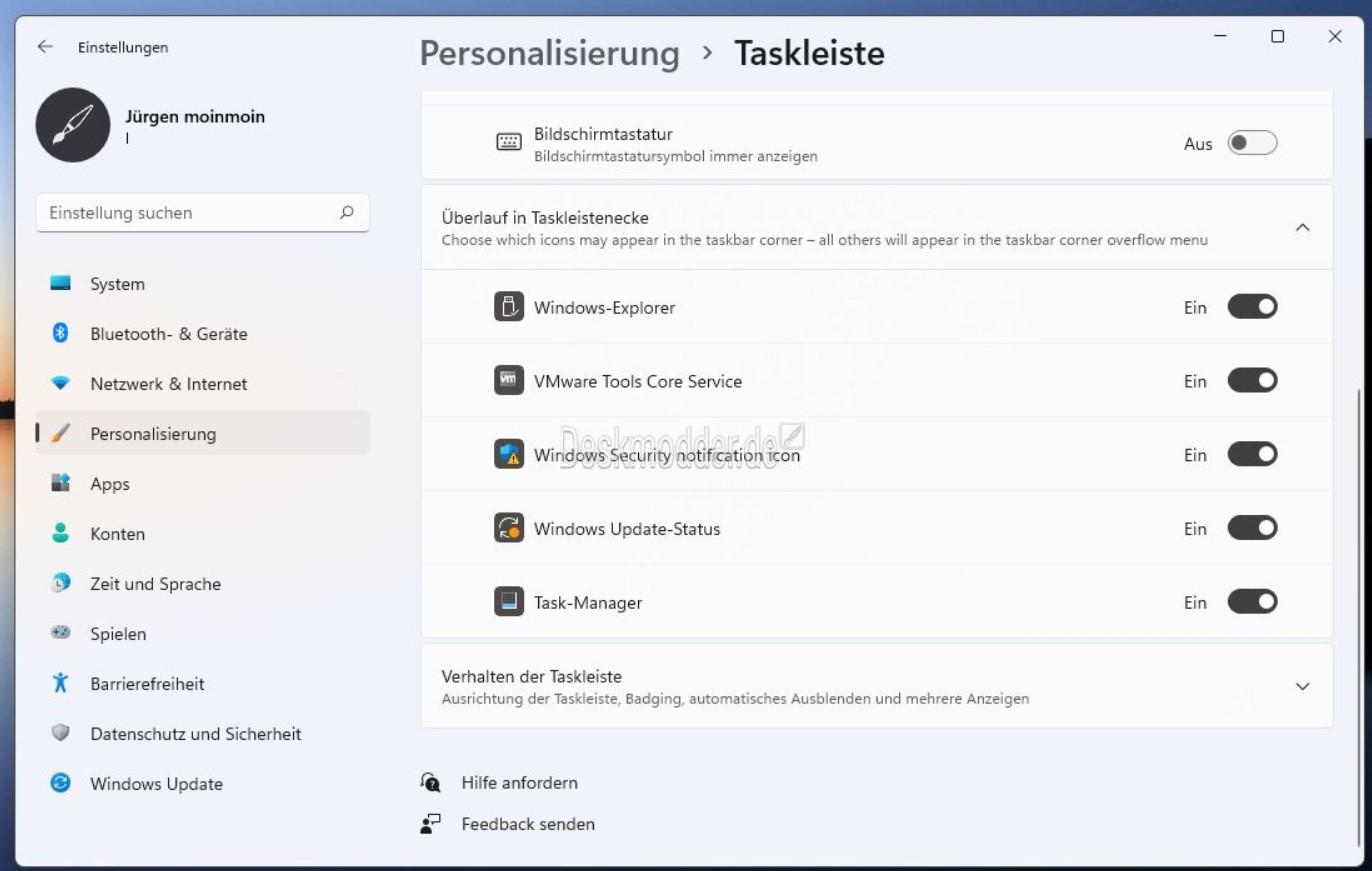Click the Windows-Explorer USB icon
Viewport: 1372px width, 871px height.
tap(509, 307)
